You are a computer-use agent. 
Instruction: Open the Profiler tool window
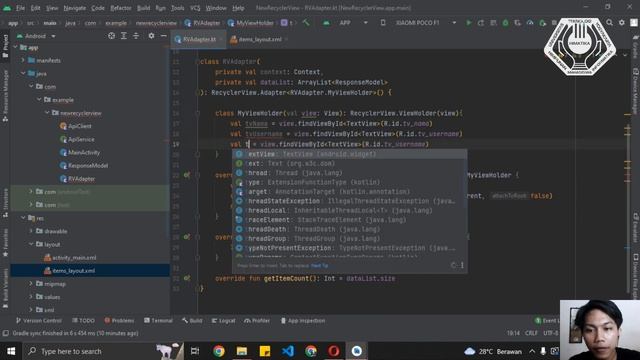(257, 321)
